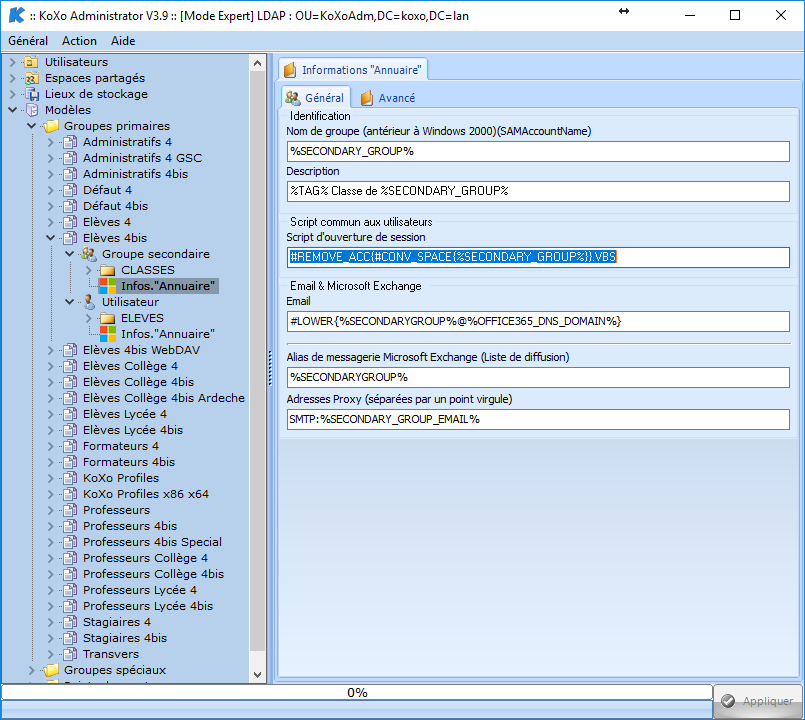Select the Stagiaires 4bis row
This screenshot has height=720, width=805.
click(x=125, y=638)
